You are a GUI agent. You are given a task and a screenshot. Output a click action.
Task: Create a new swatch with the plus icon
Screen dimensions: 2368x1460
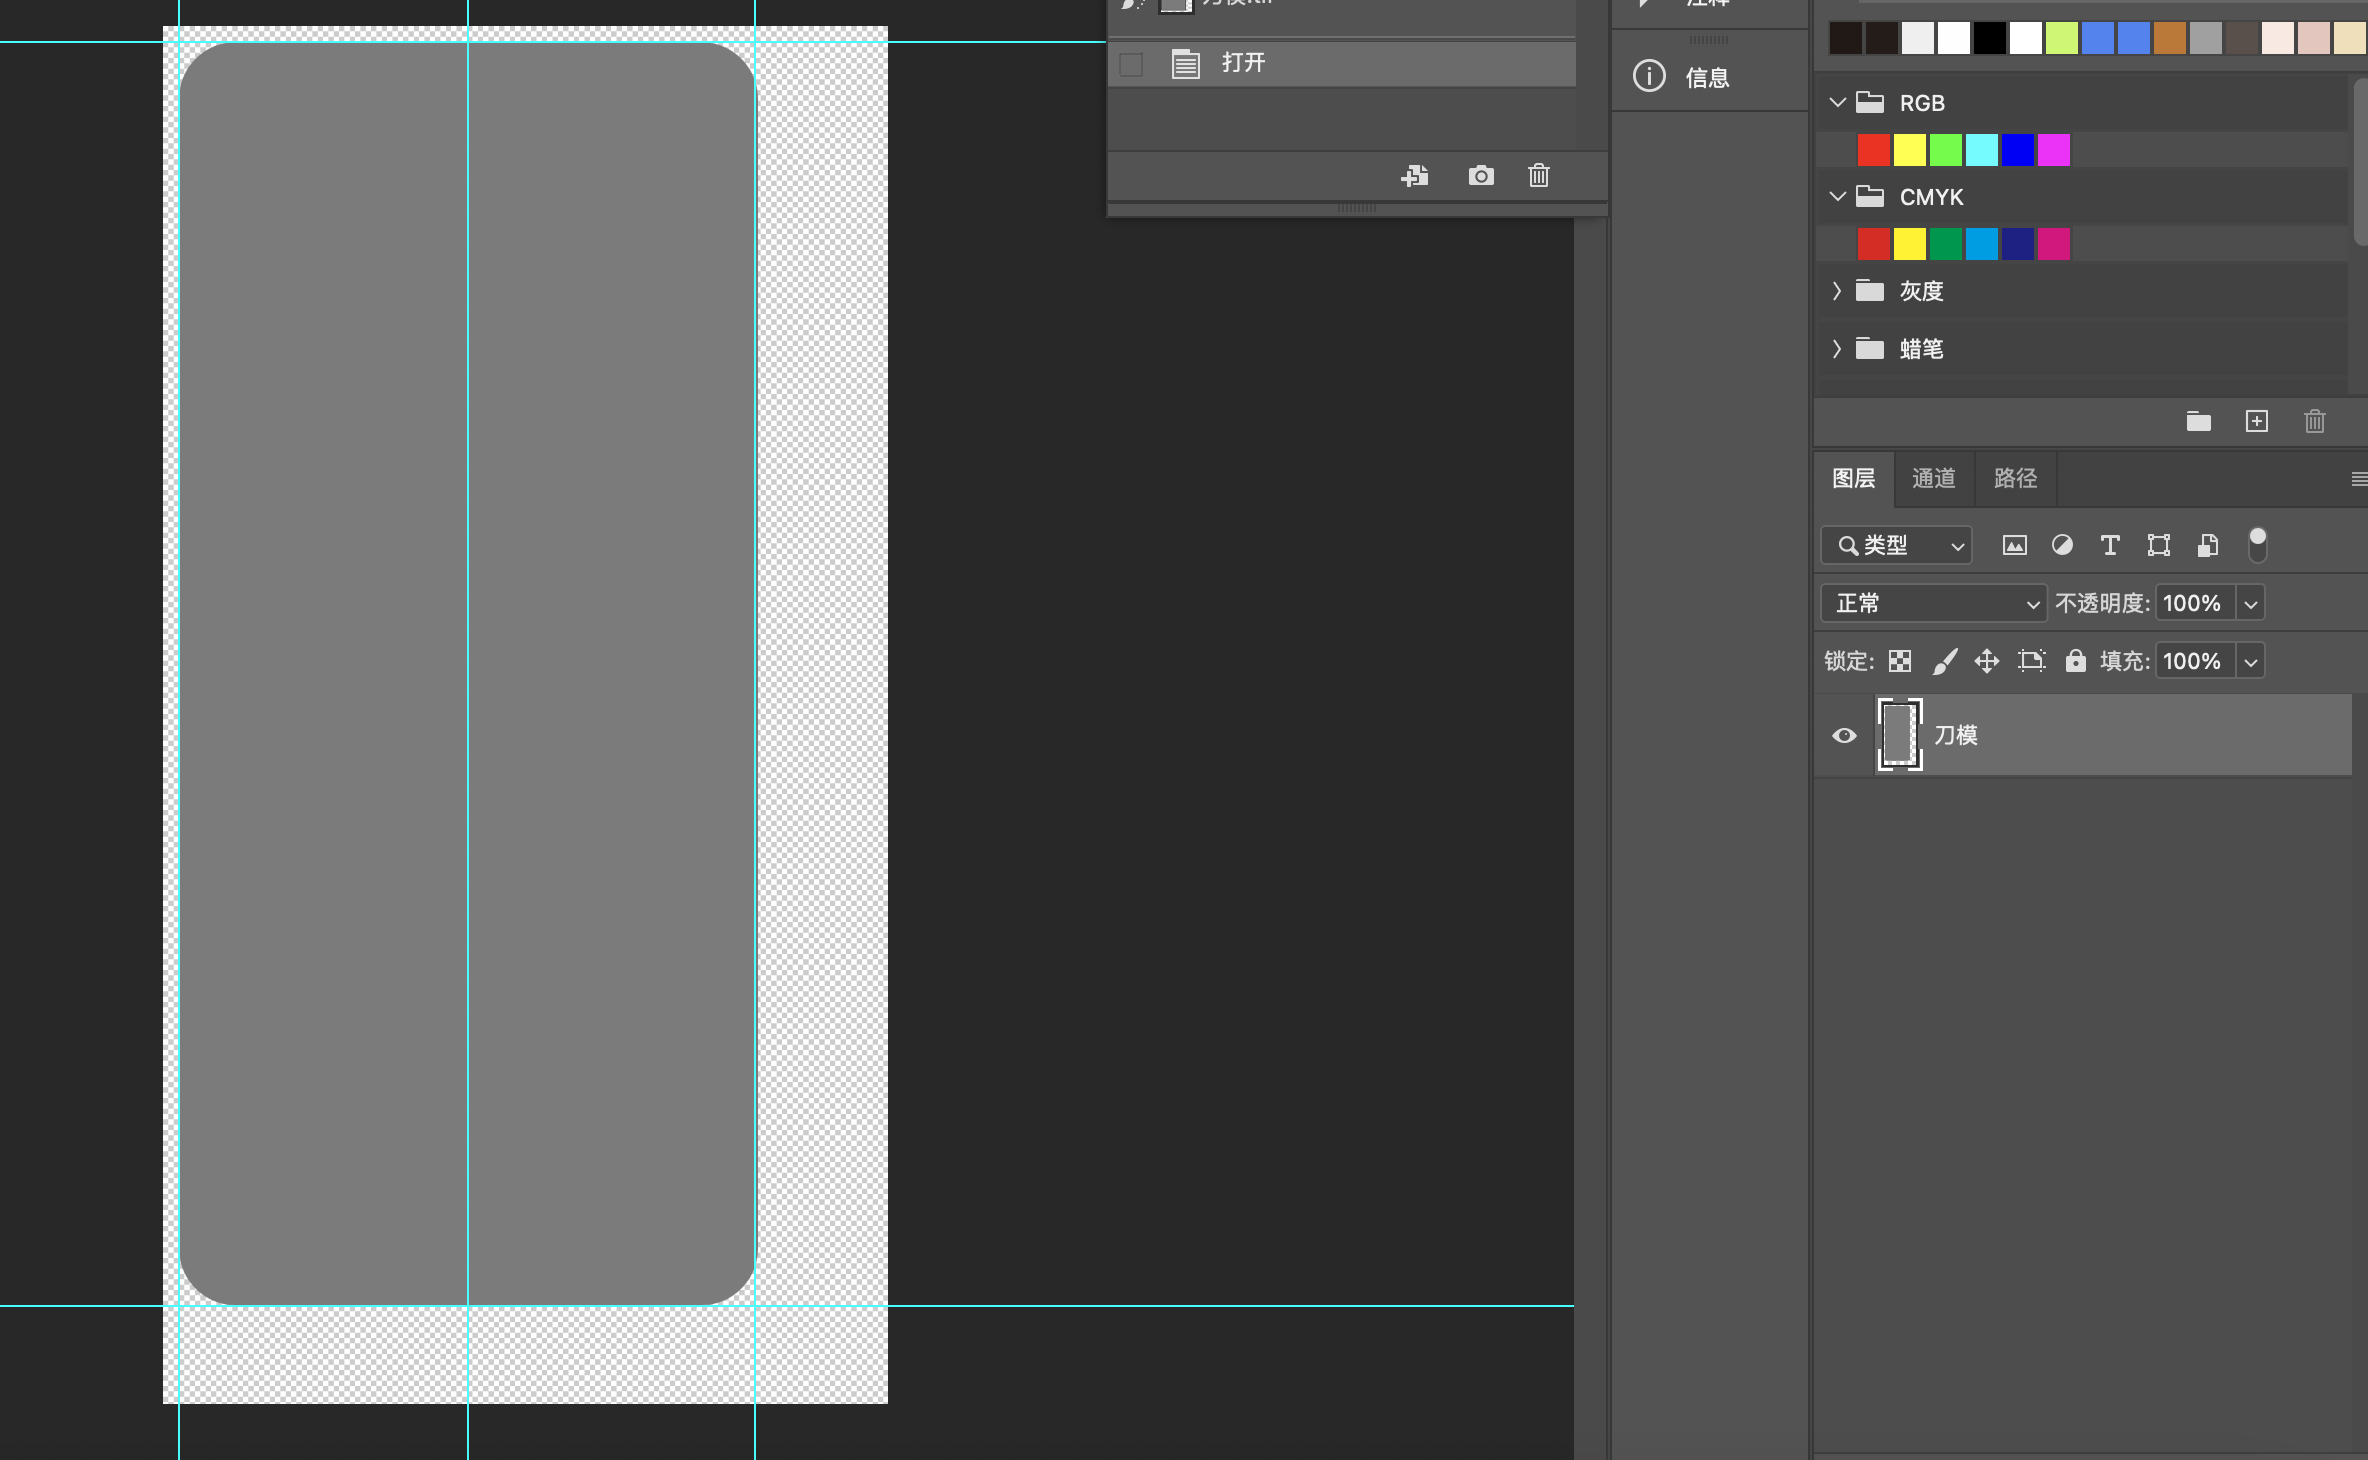pyautogui.click(x=2256, y=421)
